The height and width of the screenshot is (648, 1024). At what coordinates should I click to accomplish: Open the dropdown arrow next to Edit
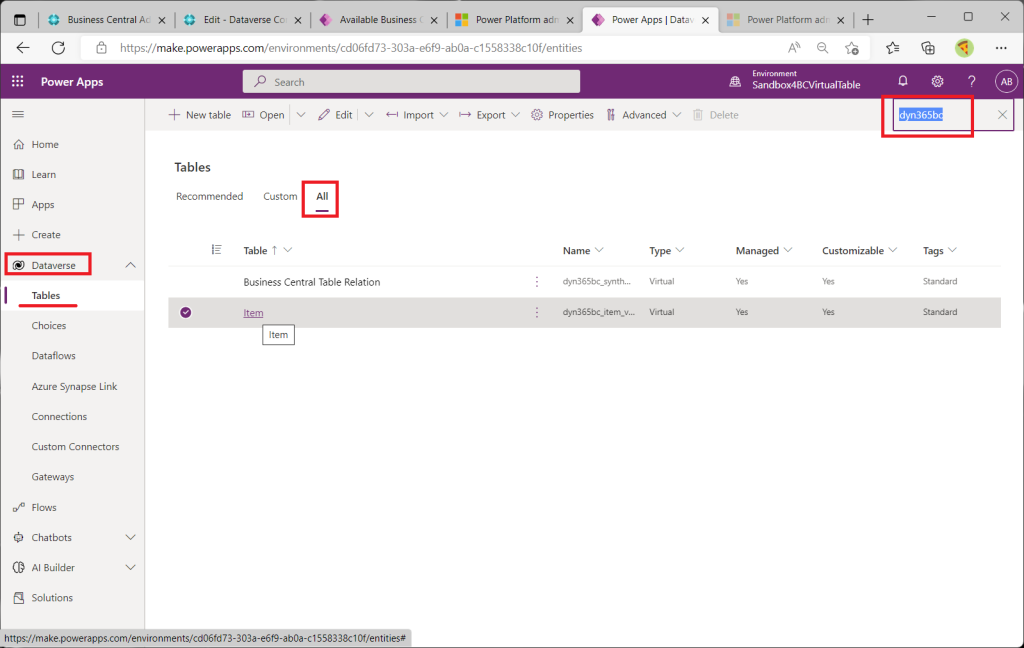click(x=369, y=115)
